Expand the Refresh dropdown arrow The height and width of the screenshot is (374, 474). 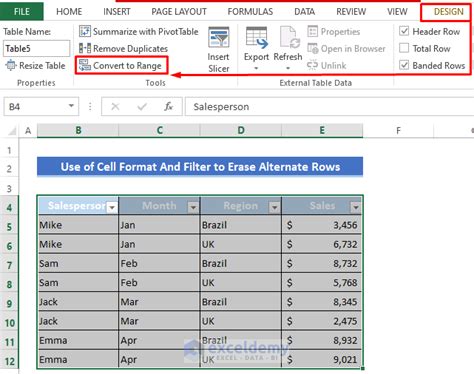288,68
